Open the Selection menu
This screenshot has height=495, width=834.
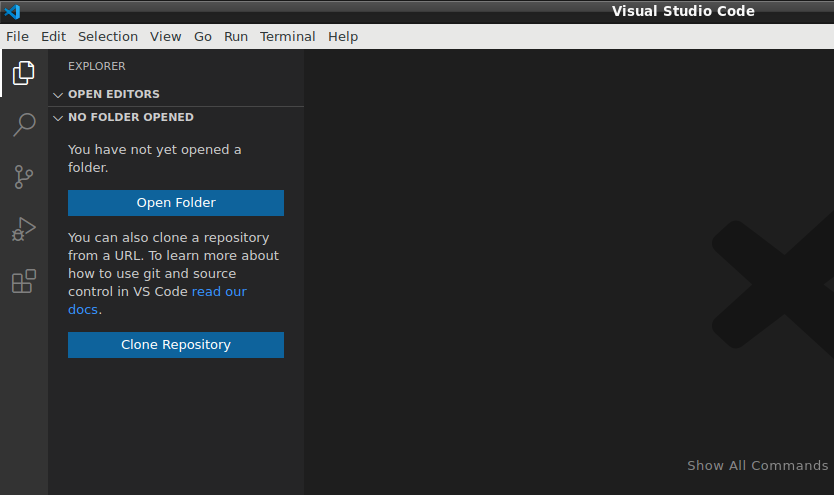[108, 37]
